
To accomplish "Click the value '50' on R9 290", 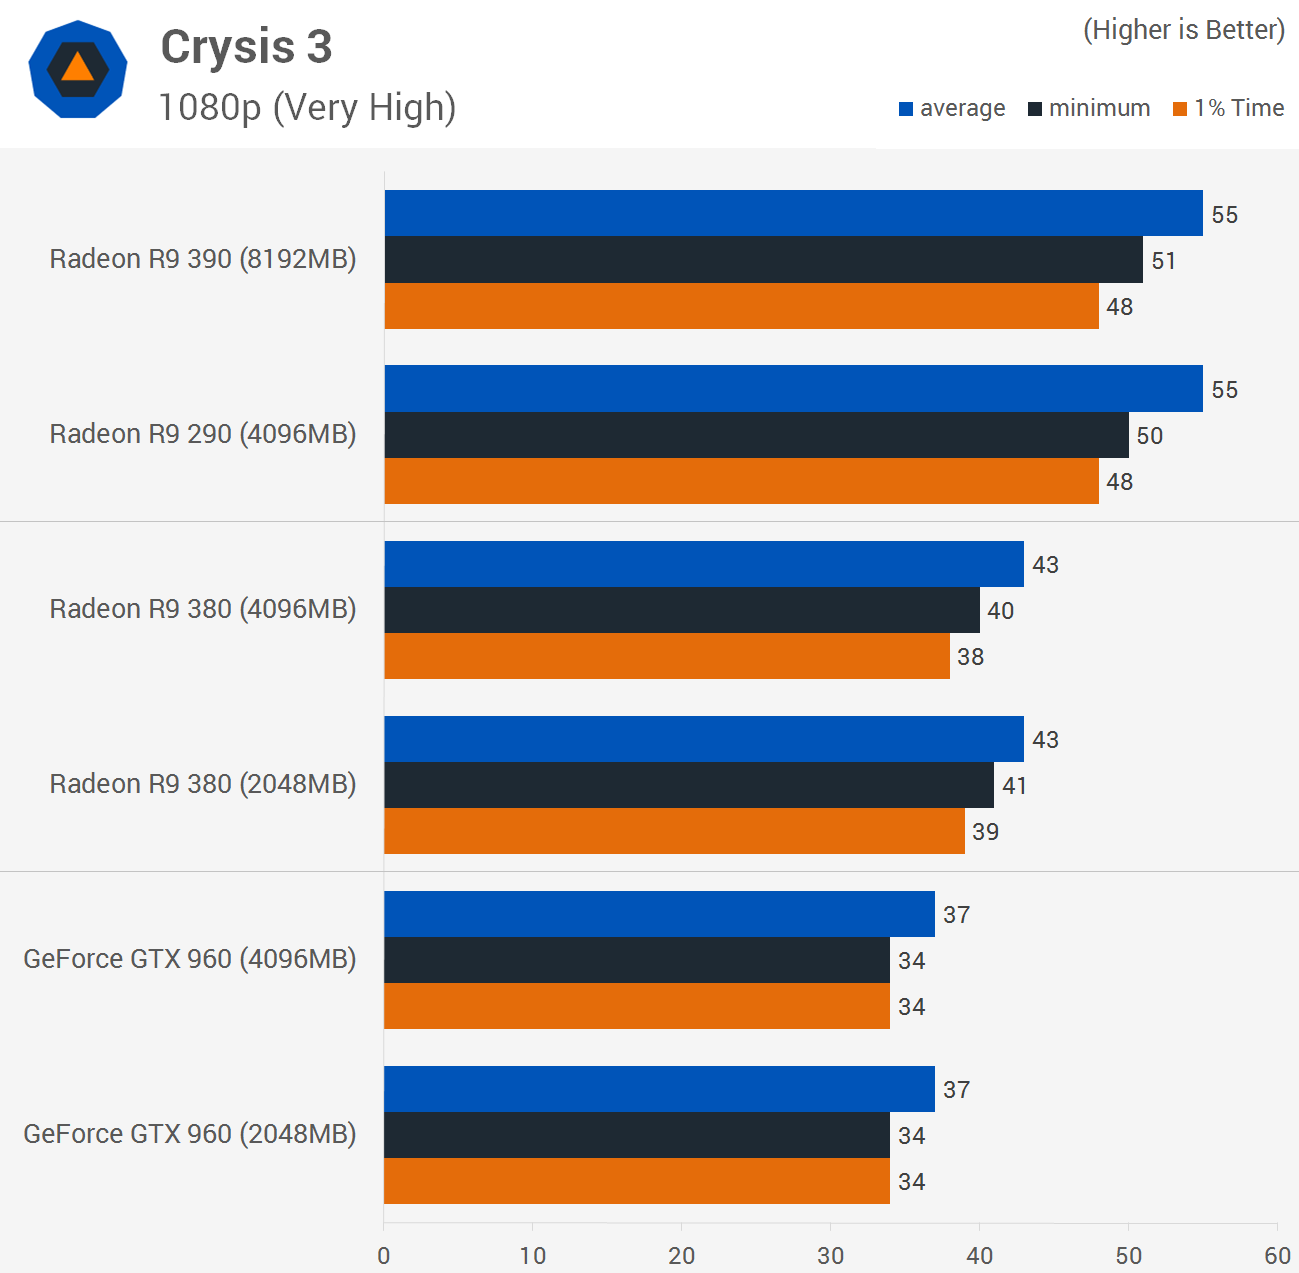I will click(1150, 436).
